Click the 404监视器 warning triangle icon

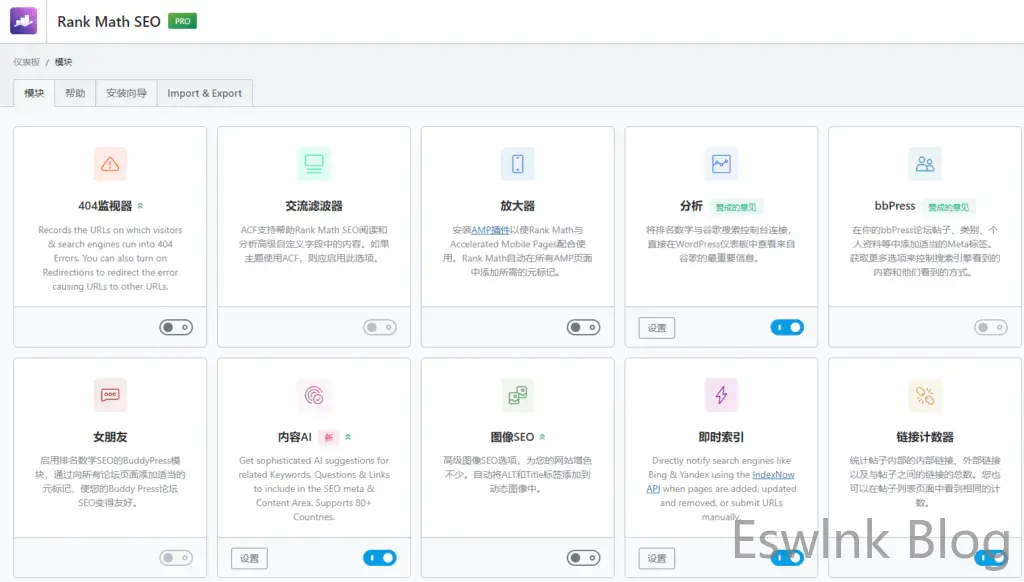110,164
